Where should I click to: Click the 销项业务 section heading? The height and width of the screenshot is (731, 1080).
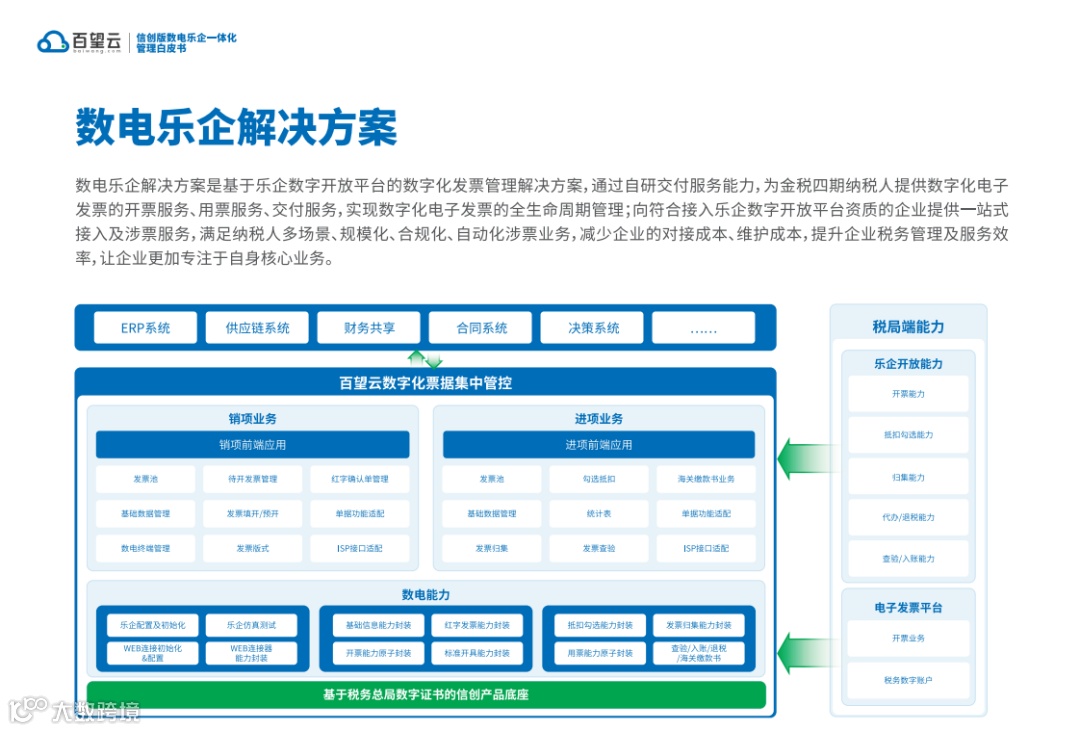click(x=253, y=418)
